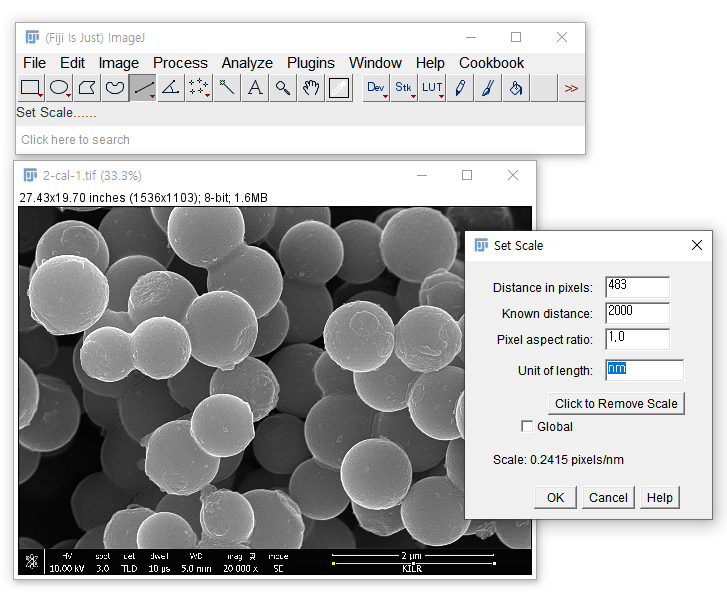Image resolution: width=727 pixels, height=604 pixels.
Task: Select the Angle tool
Action: [x=171, y=88]
